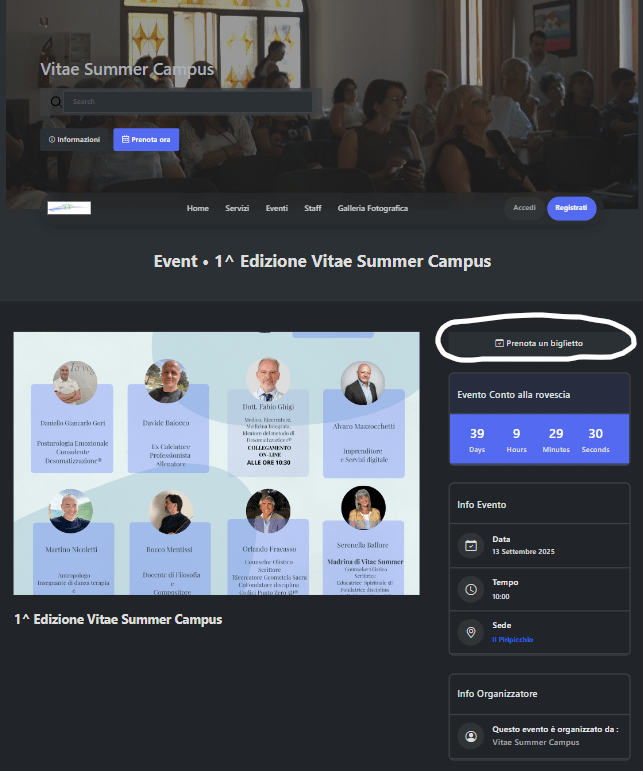Open the Servizi menu item
The height and width of the screenshot is (771, 643).
[237, 208]
